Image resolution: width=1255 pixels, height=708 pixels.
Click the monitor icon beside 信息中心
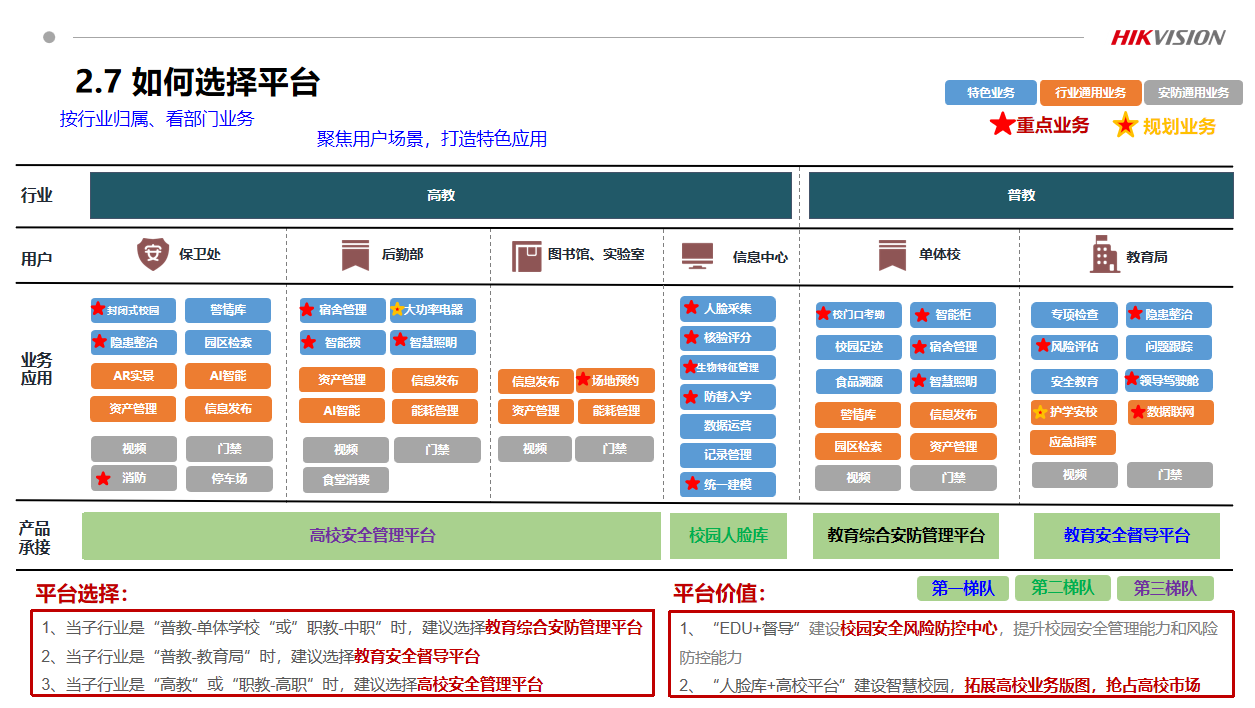[697, 255]
